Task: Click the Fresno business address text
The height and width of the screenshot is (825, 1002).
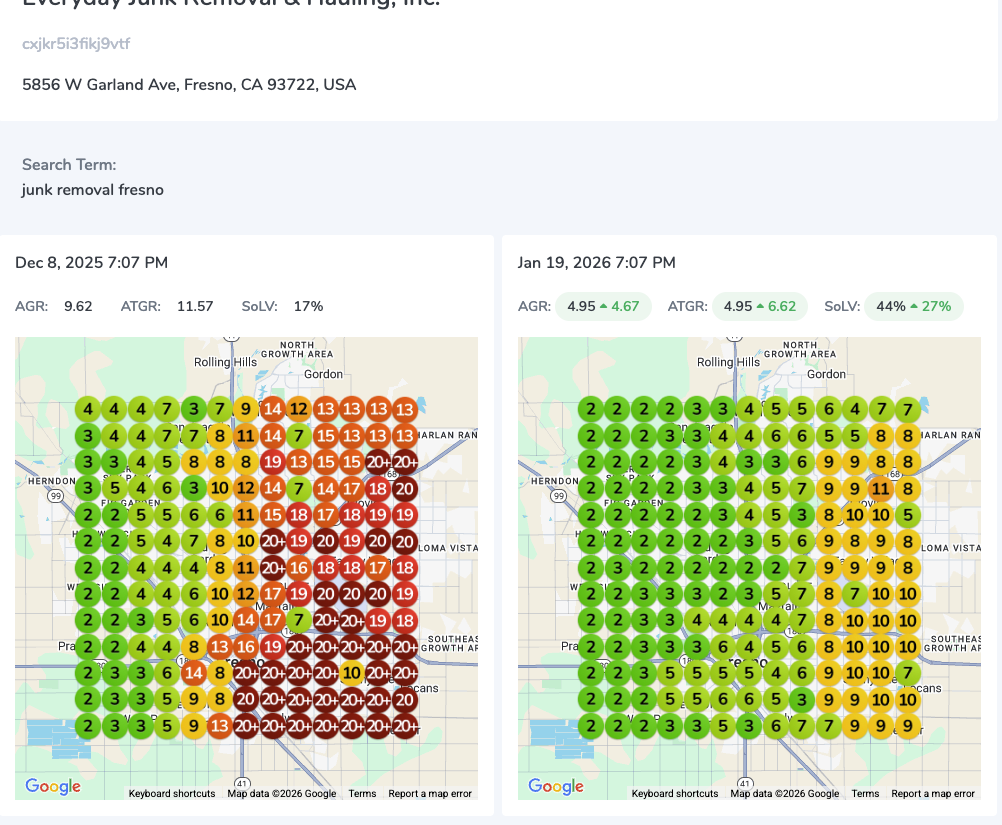Action: pos(187,84)
